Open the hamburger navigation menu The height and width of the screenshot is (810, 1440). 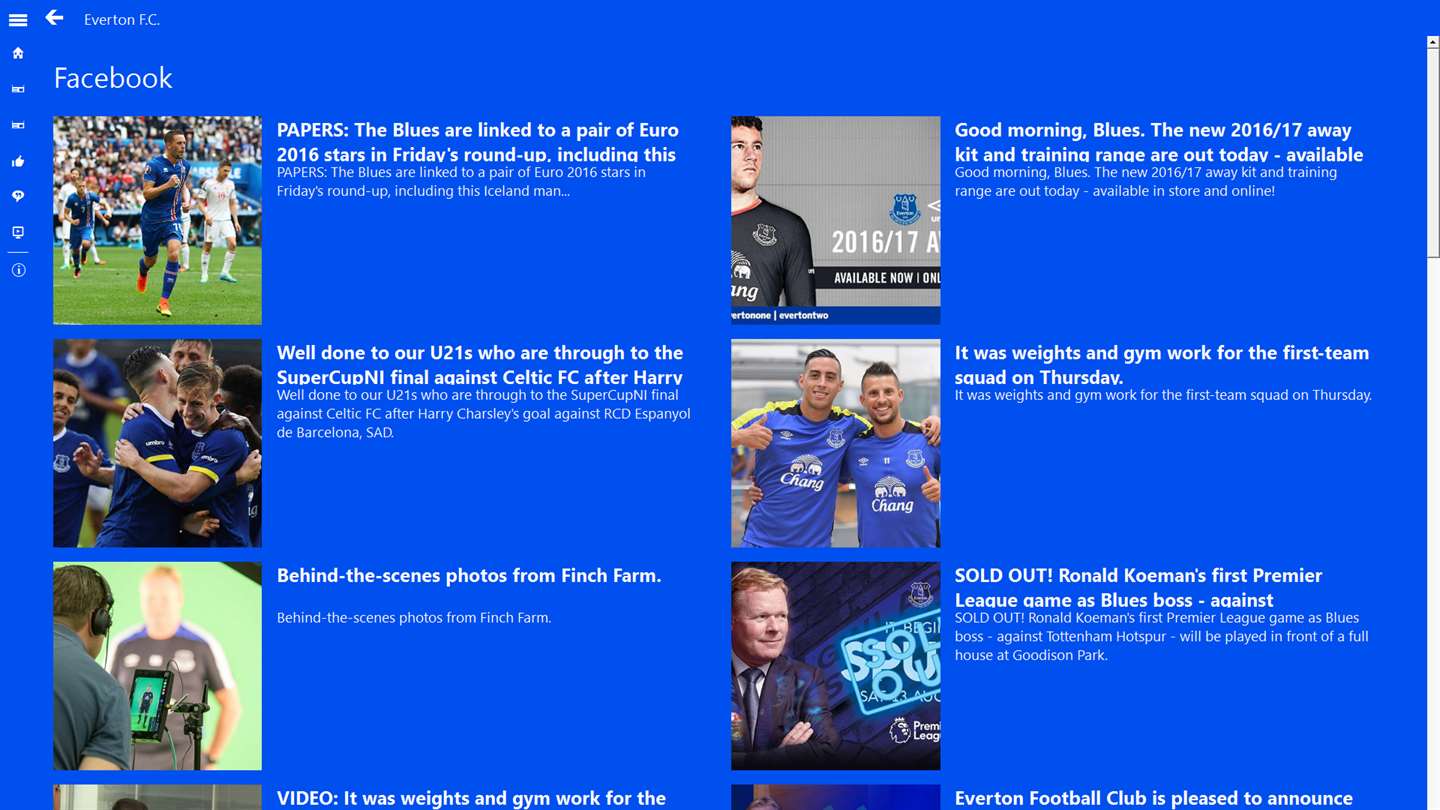pos(18,20)
